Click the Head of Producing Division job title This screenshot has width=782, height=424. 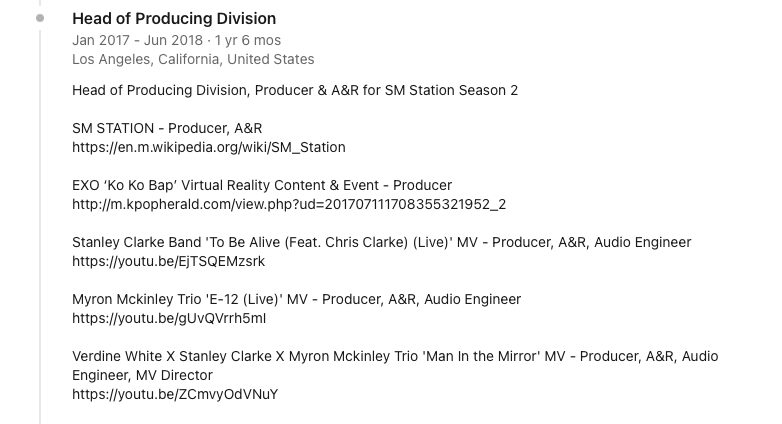pyautogui.click(x=174, y=19)
